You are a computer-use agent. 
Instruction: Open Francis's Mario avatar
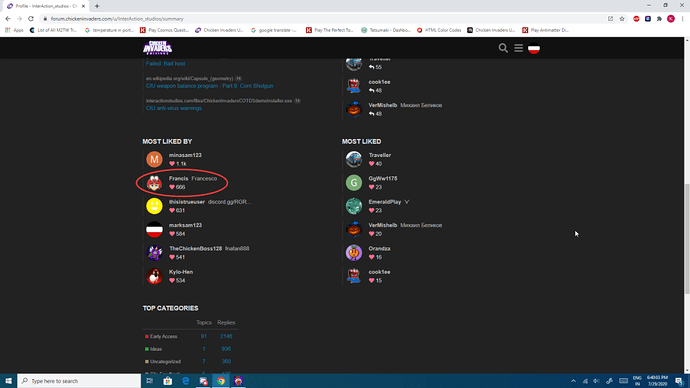click(154, 183)
